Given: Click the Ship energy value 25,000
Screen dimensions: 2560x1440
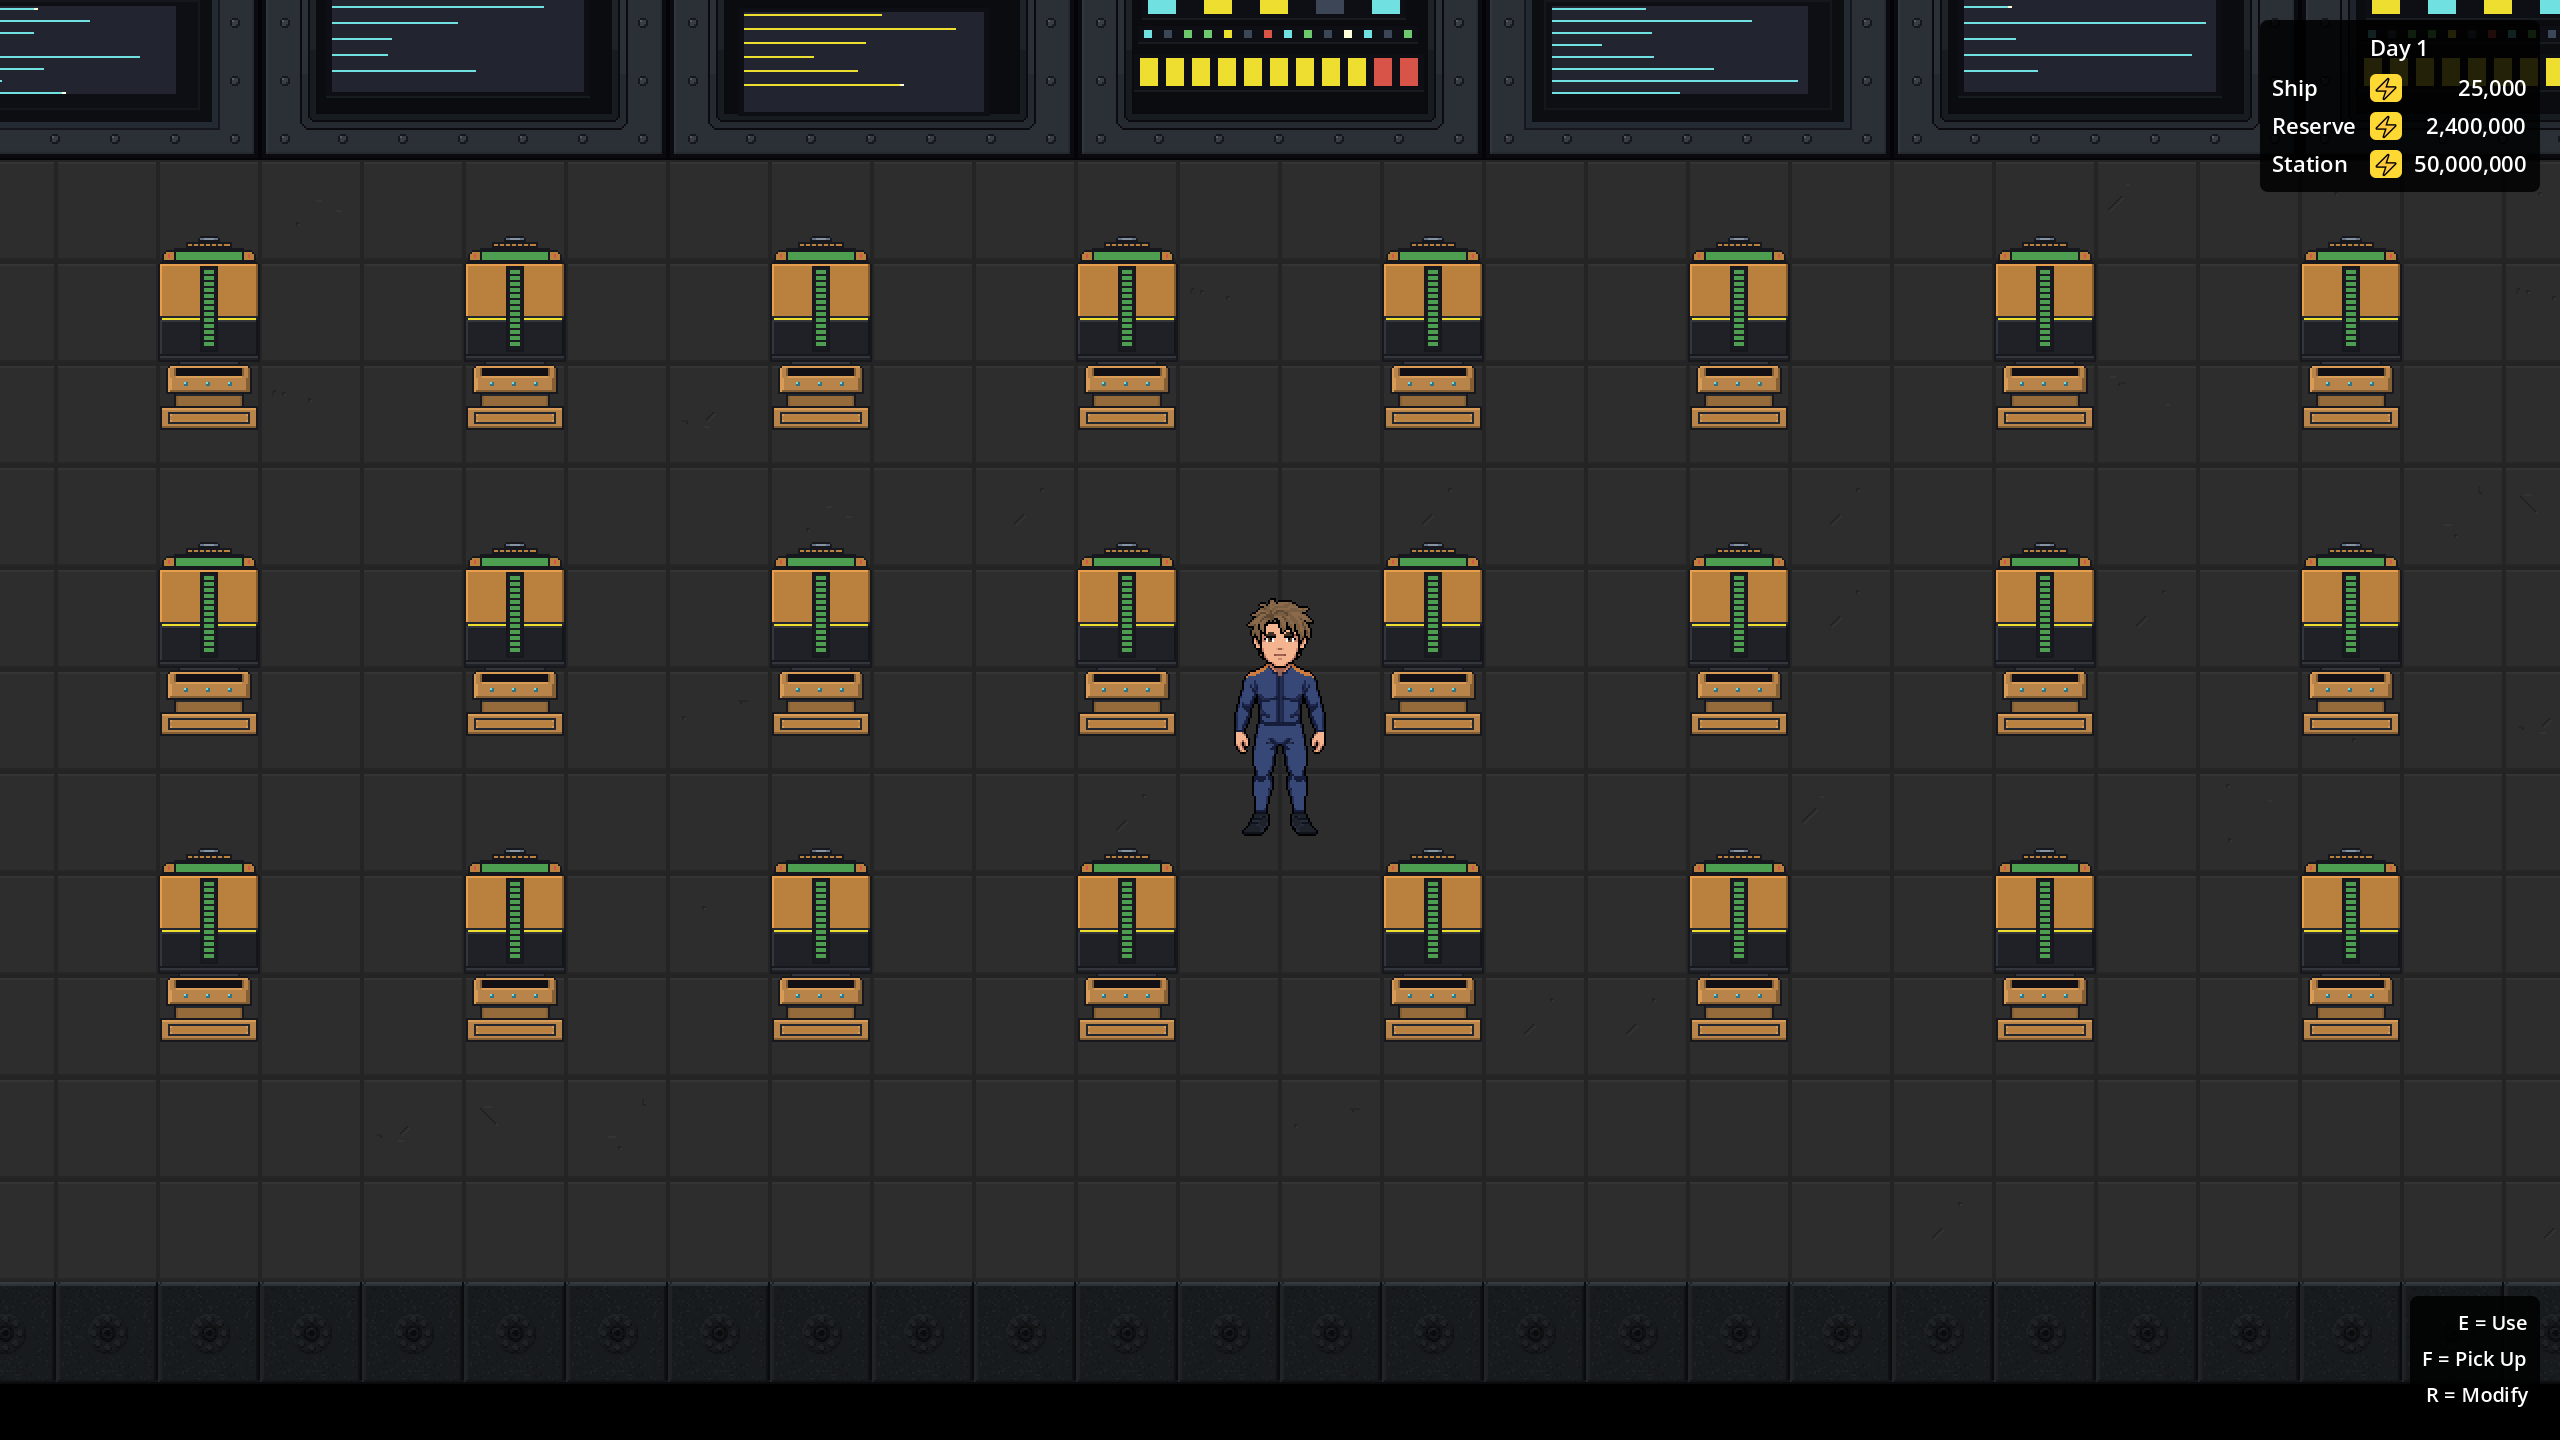Looking at the screenshot, I should (x=2491, y=88).
